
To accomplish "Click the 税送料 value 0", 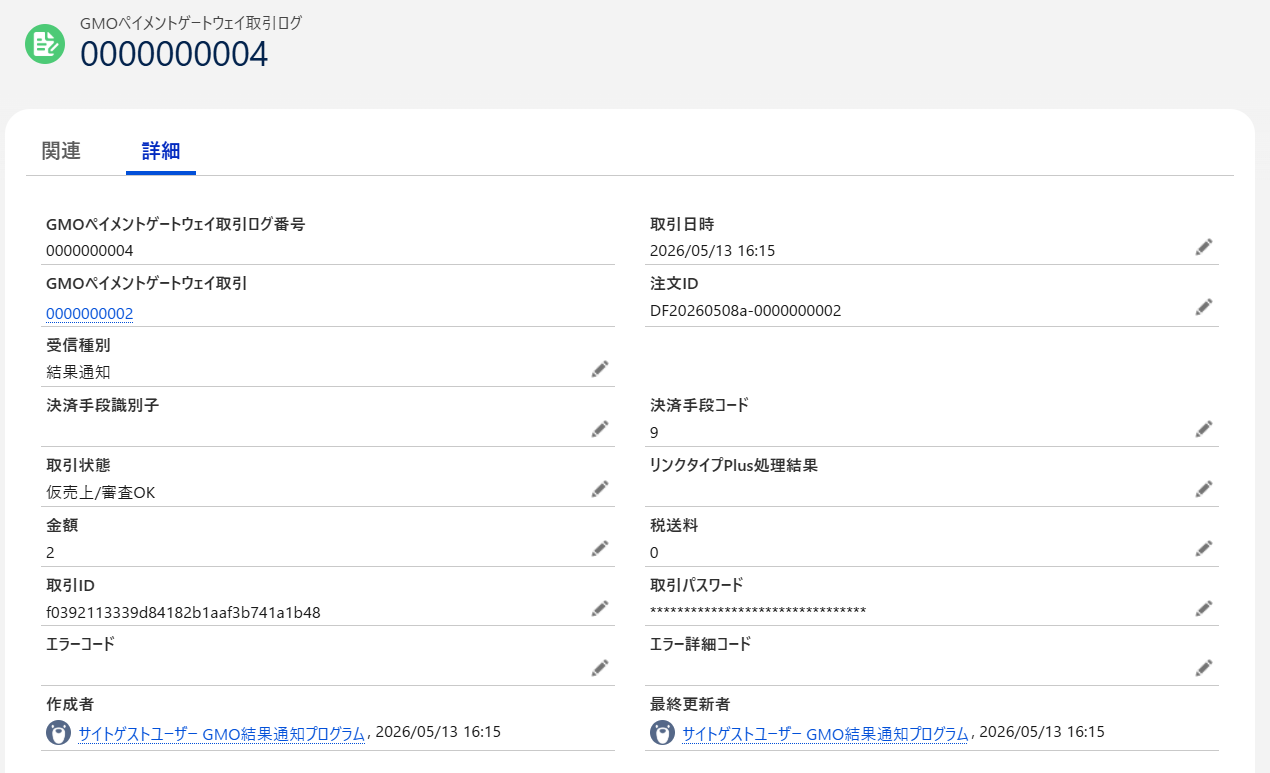I will point(654,552).
